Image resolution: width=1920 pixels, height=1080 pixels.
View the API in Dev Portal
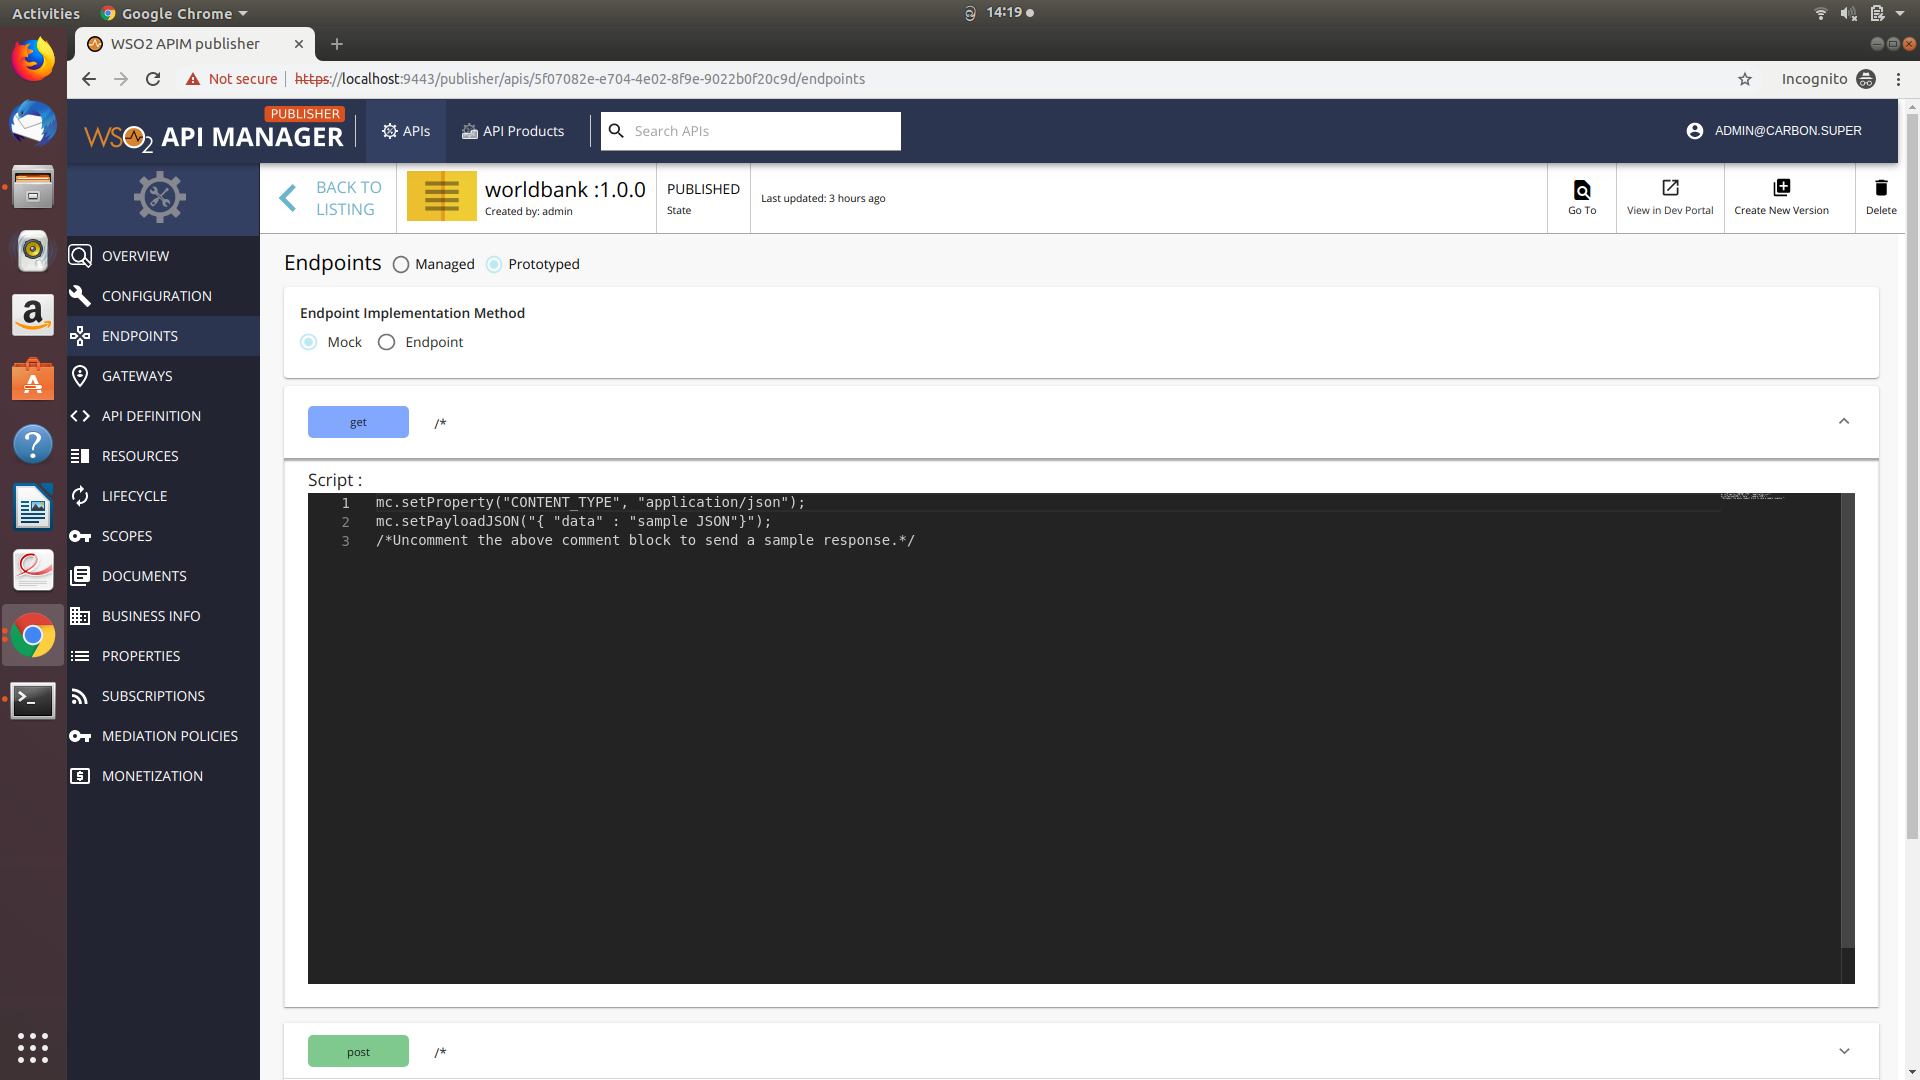(1669, 197)
